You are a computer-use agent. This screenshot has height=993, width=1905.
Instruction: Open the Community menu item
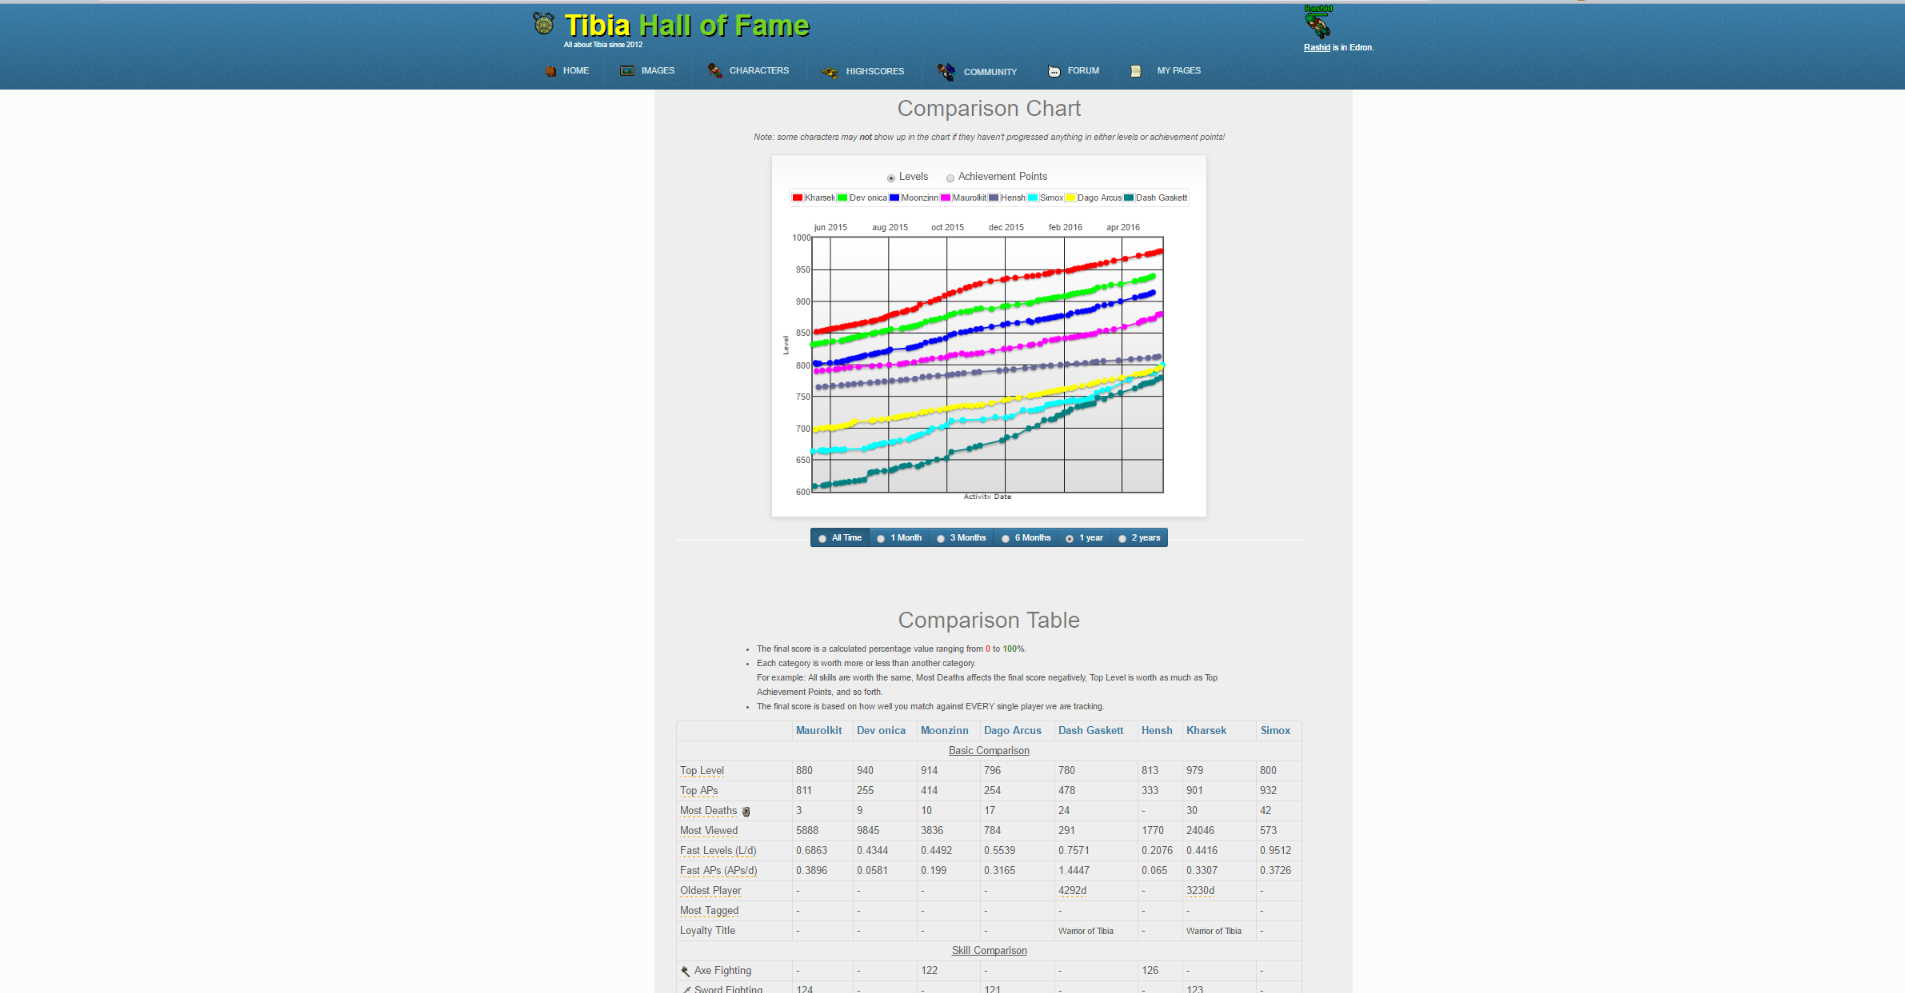point(990,72)
